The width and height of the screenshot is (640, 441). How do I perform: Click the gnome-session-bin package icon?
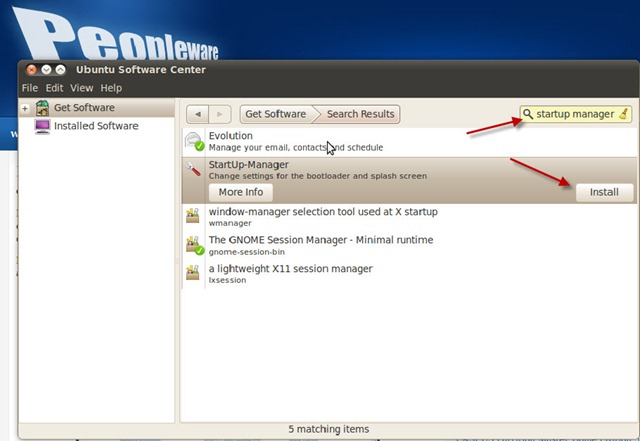pyautogui.click(x=194, y=245)
